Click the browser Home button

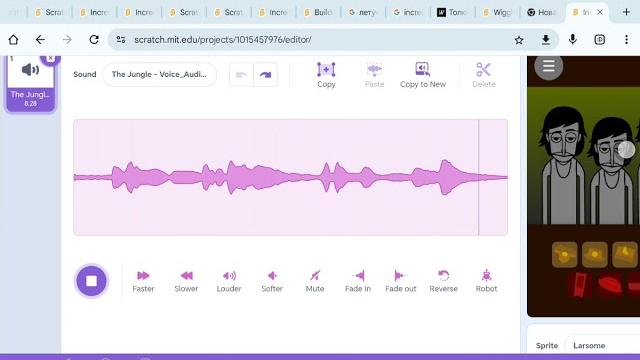(13, 40)
